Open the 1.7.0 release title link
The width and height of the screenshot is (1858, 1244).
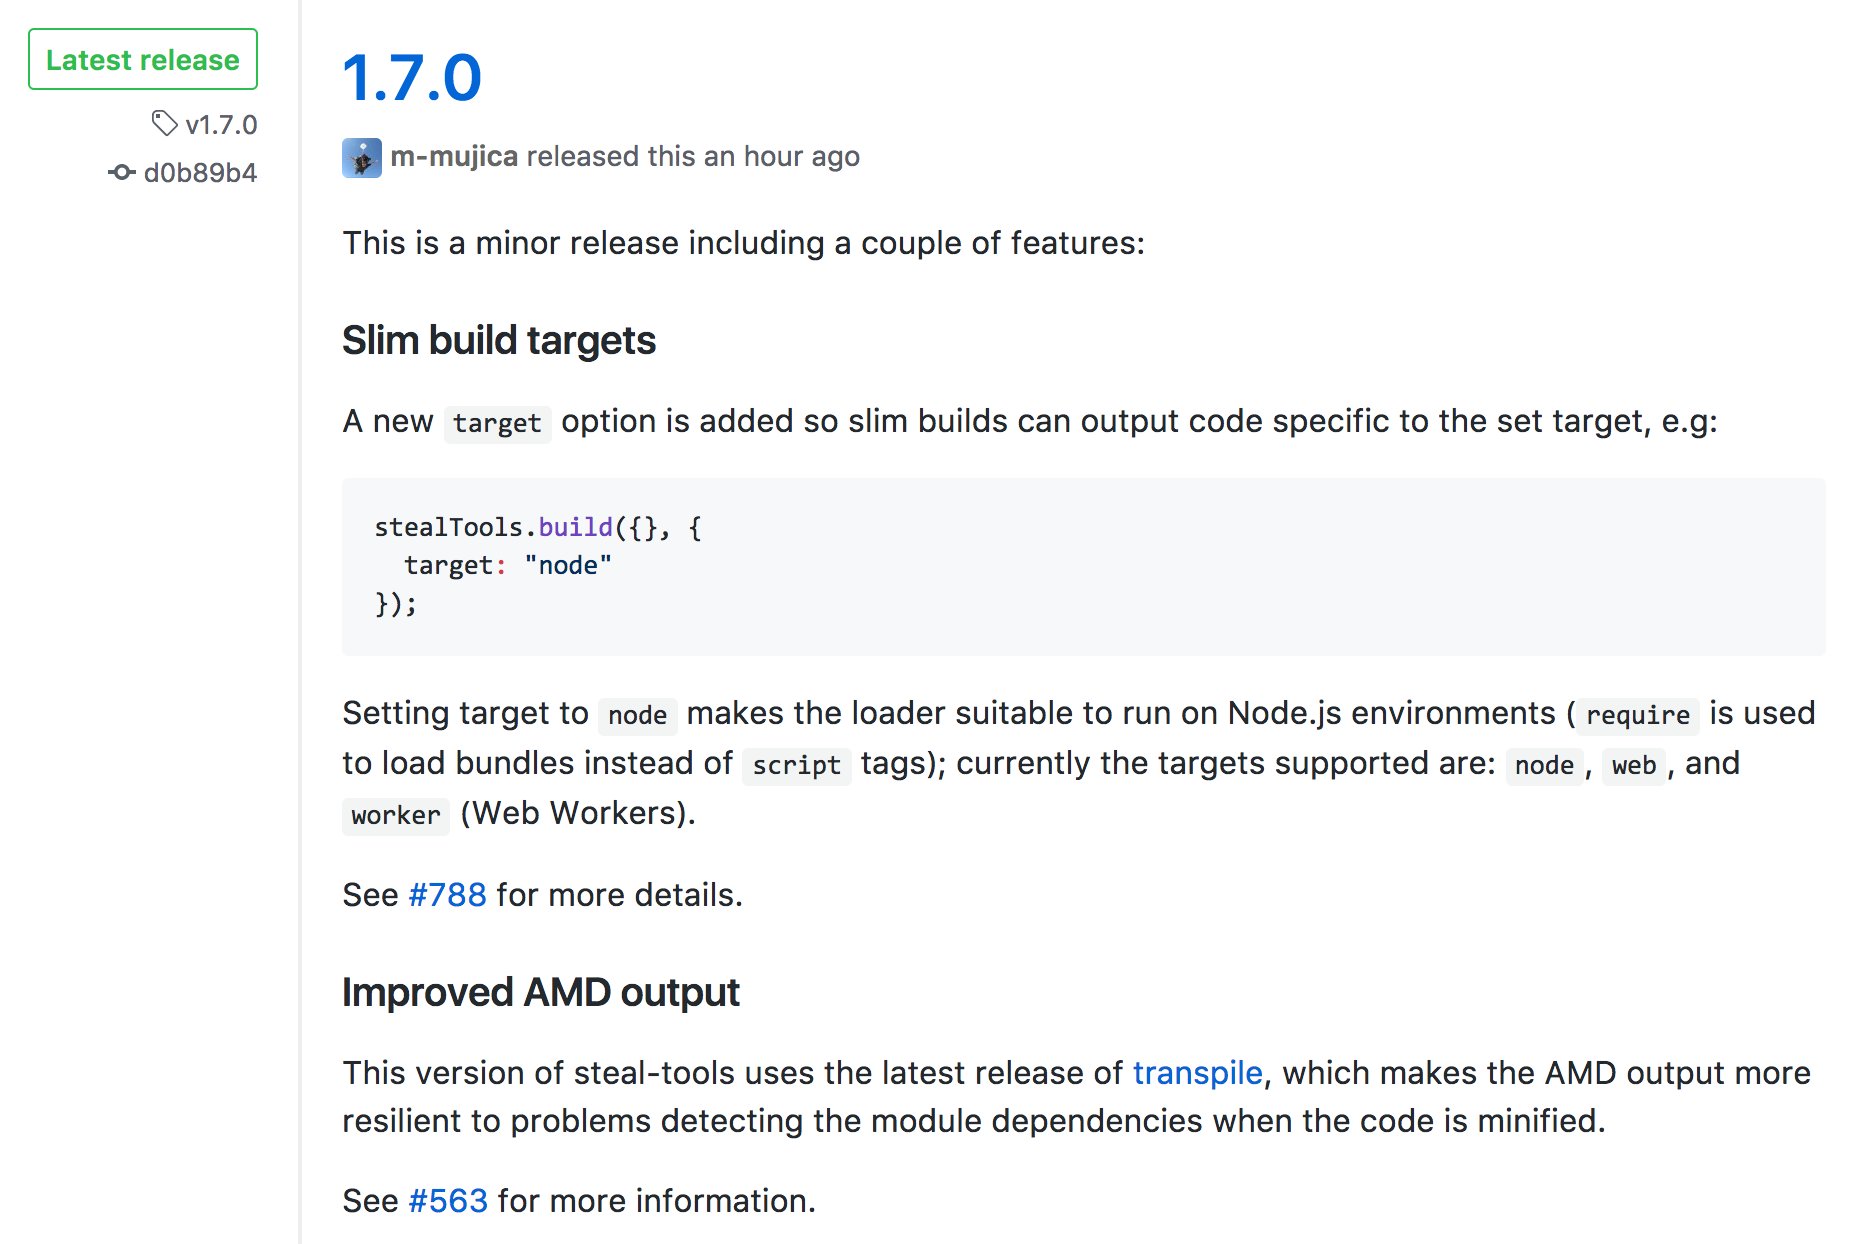412,78
